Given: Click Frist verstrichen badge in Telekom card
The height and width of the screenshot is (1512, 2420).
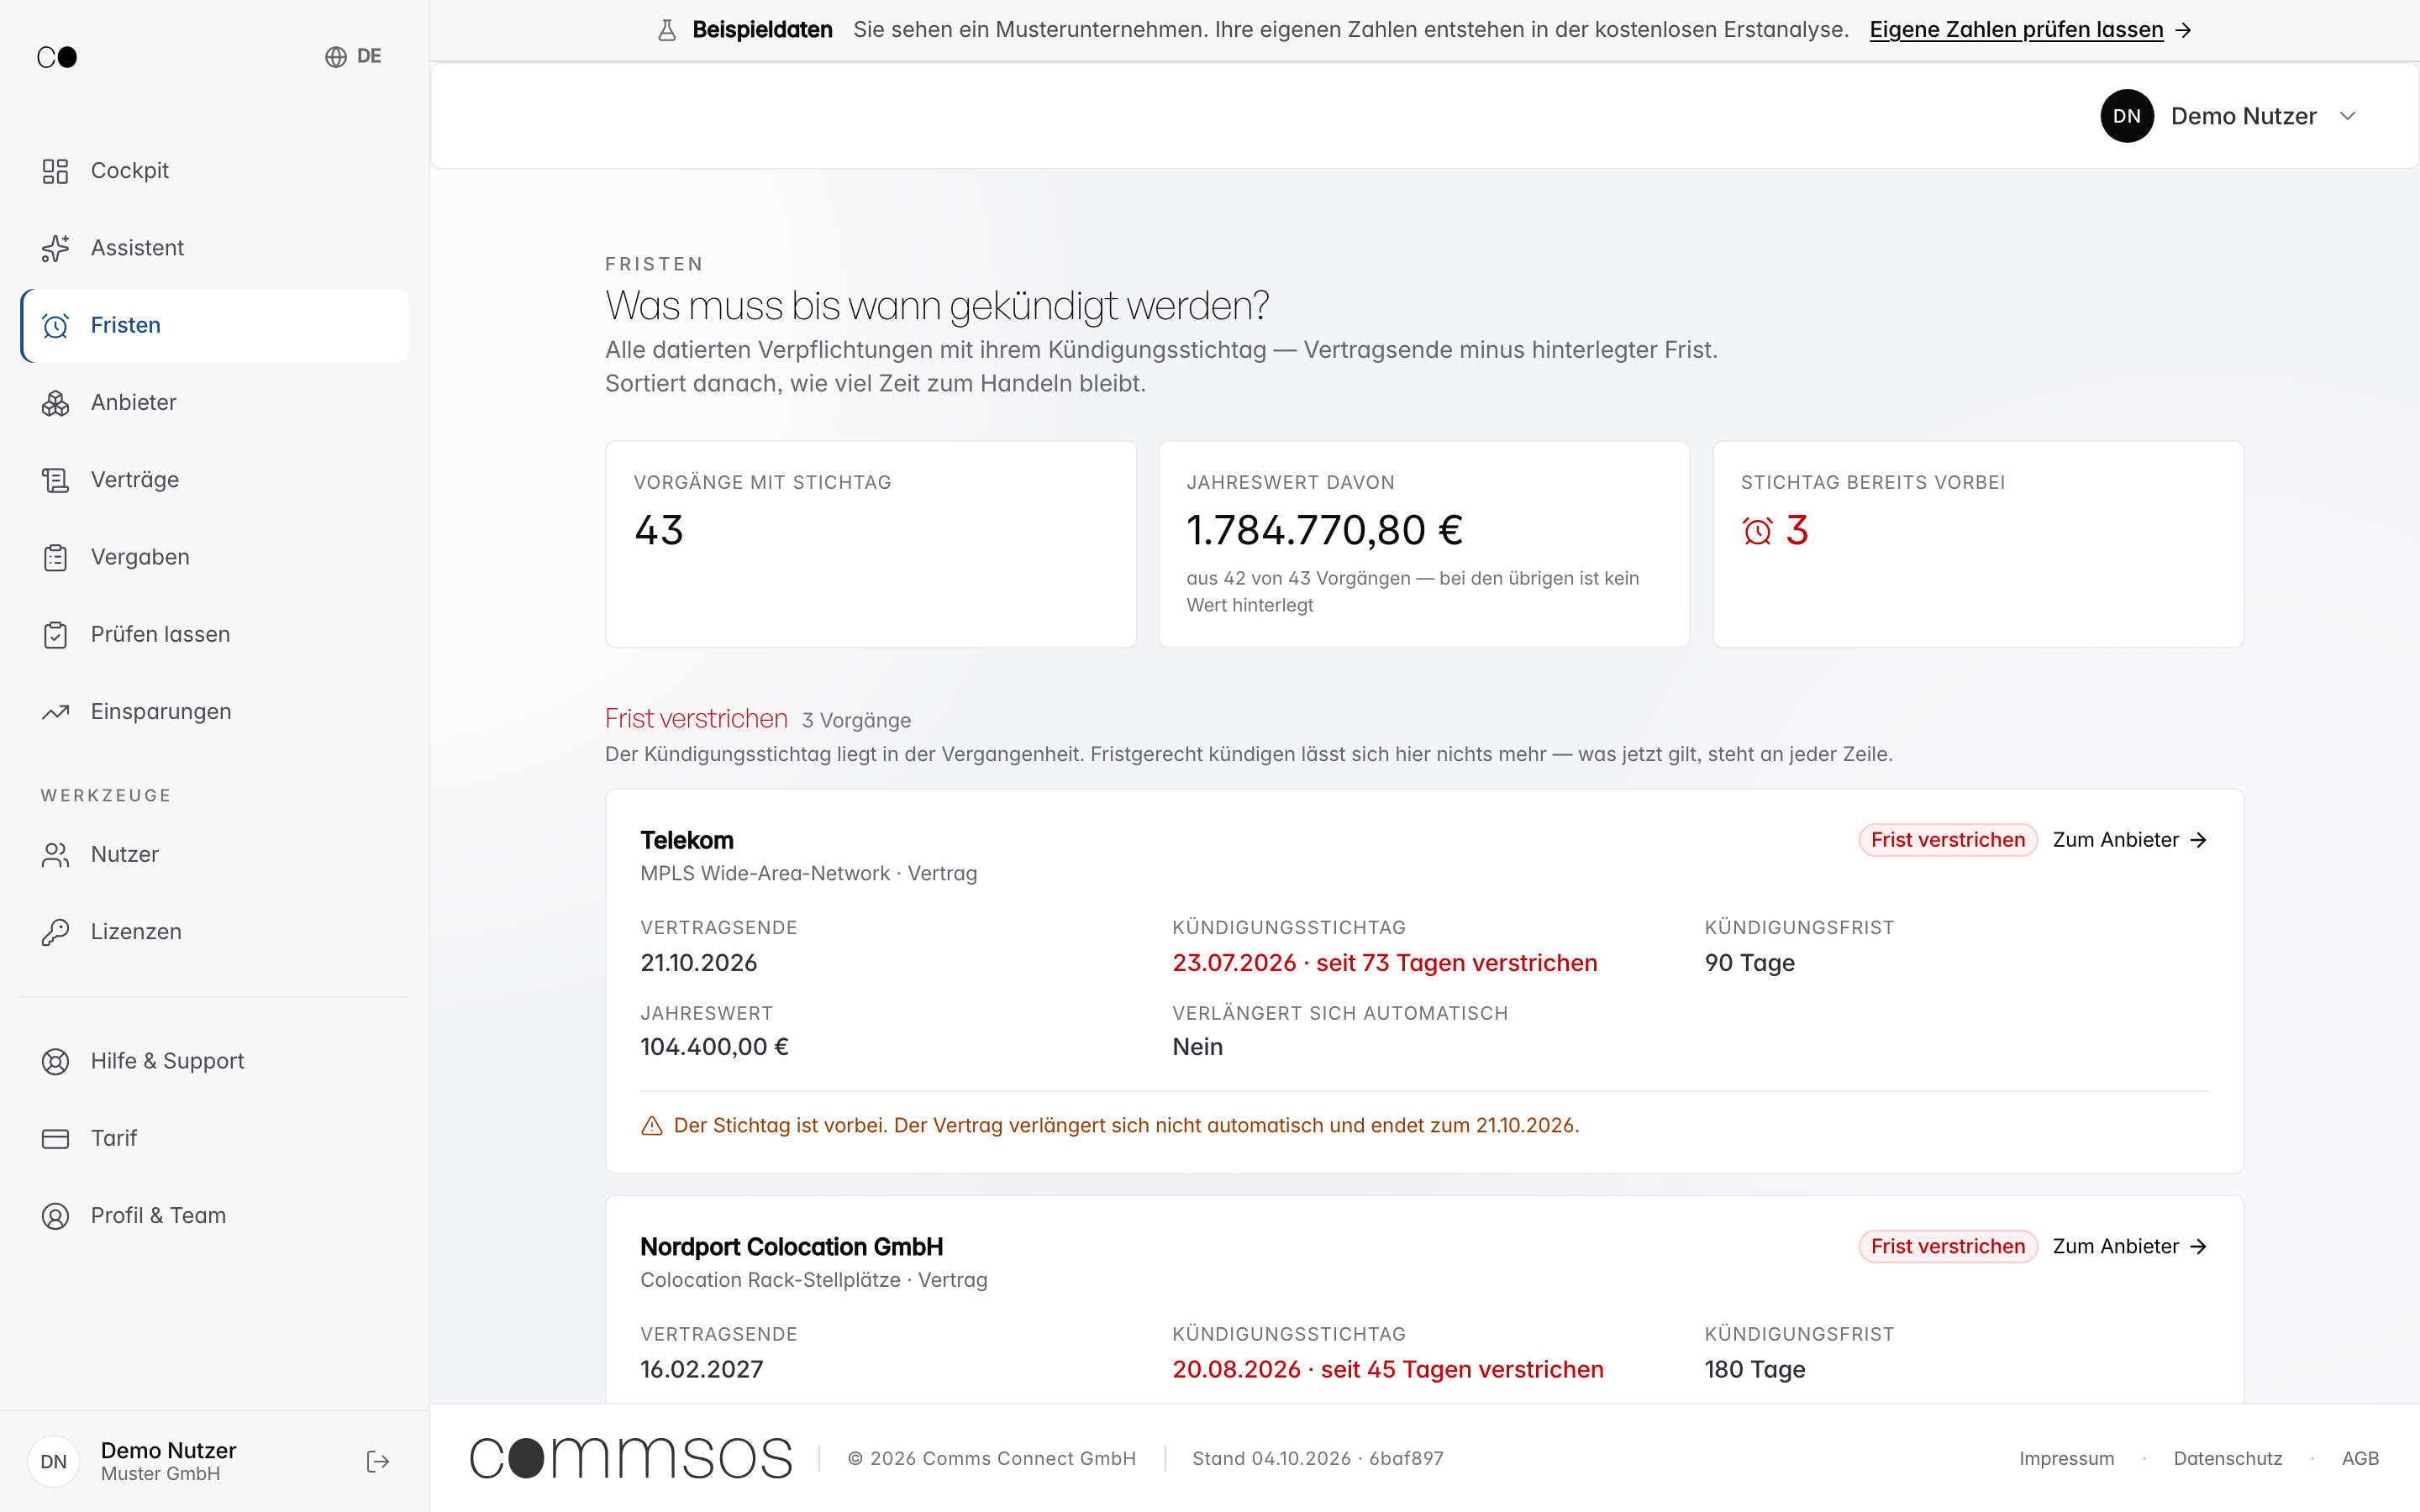Looking at the screenshot, I should (x=1947, y=840).
